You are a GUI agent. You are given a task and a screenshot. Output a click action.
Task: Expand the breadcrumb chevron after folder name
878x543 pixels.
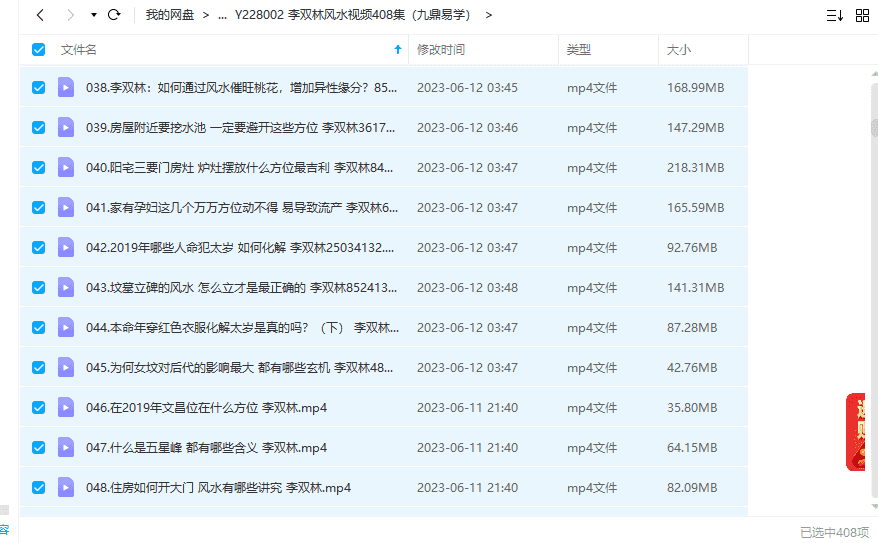click(x=488, y=15)
